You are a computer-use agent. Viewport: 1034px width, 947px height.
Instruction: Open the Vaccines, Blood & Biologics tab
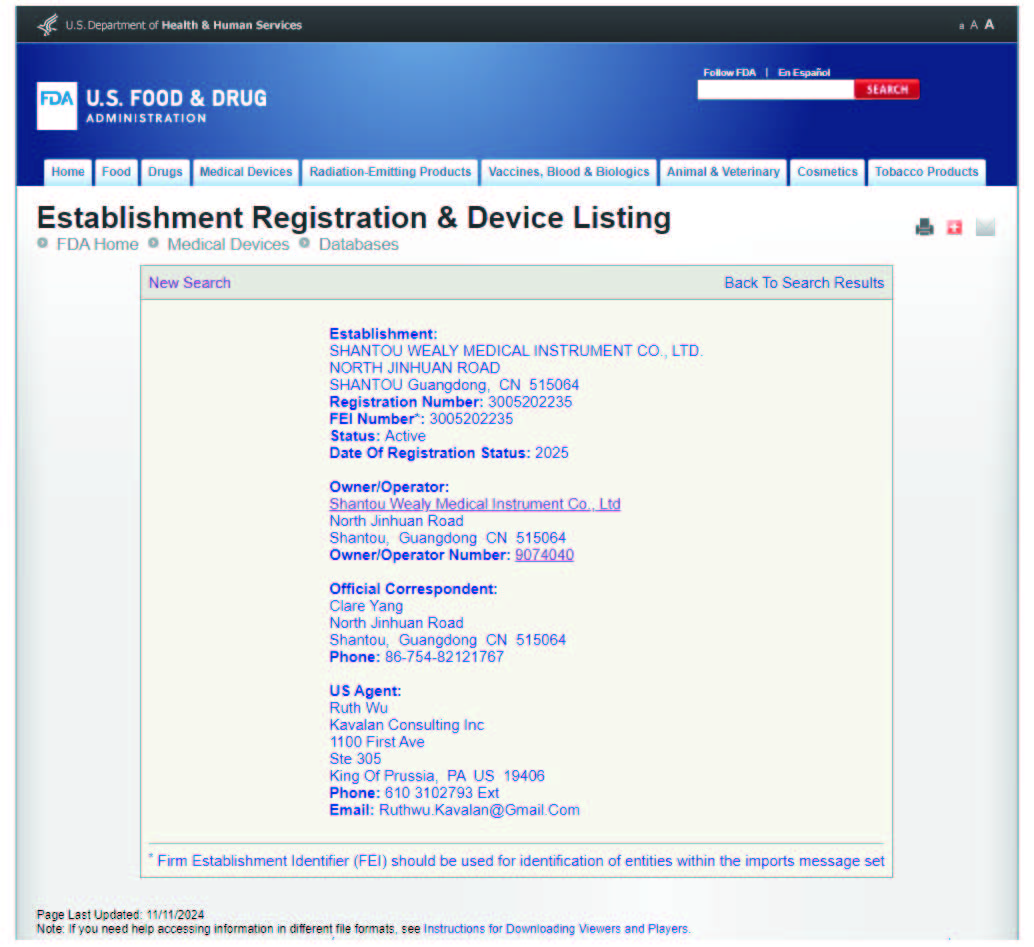click(568, 172)
